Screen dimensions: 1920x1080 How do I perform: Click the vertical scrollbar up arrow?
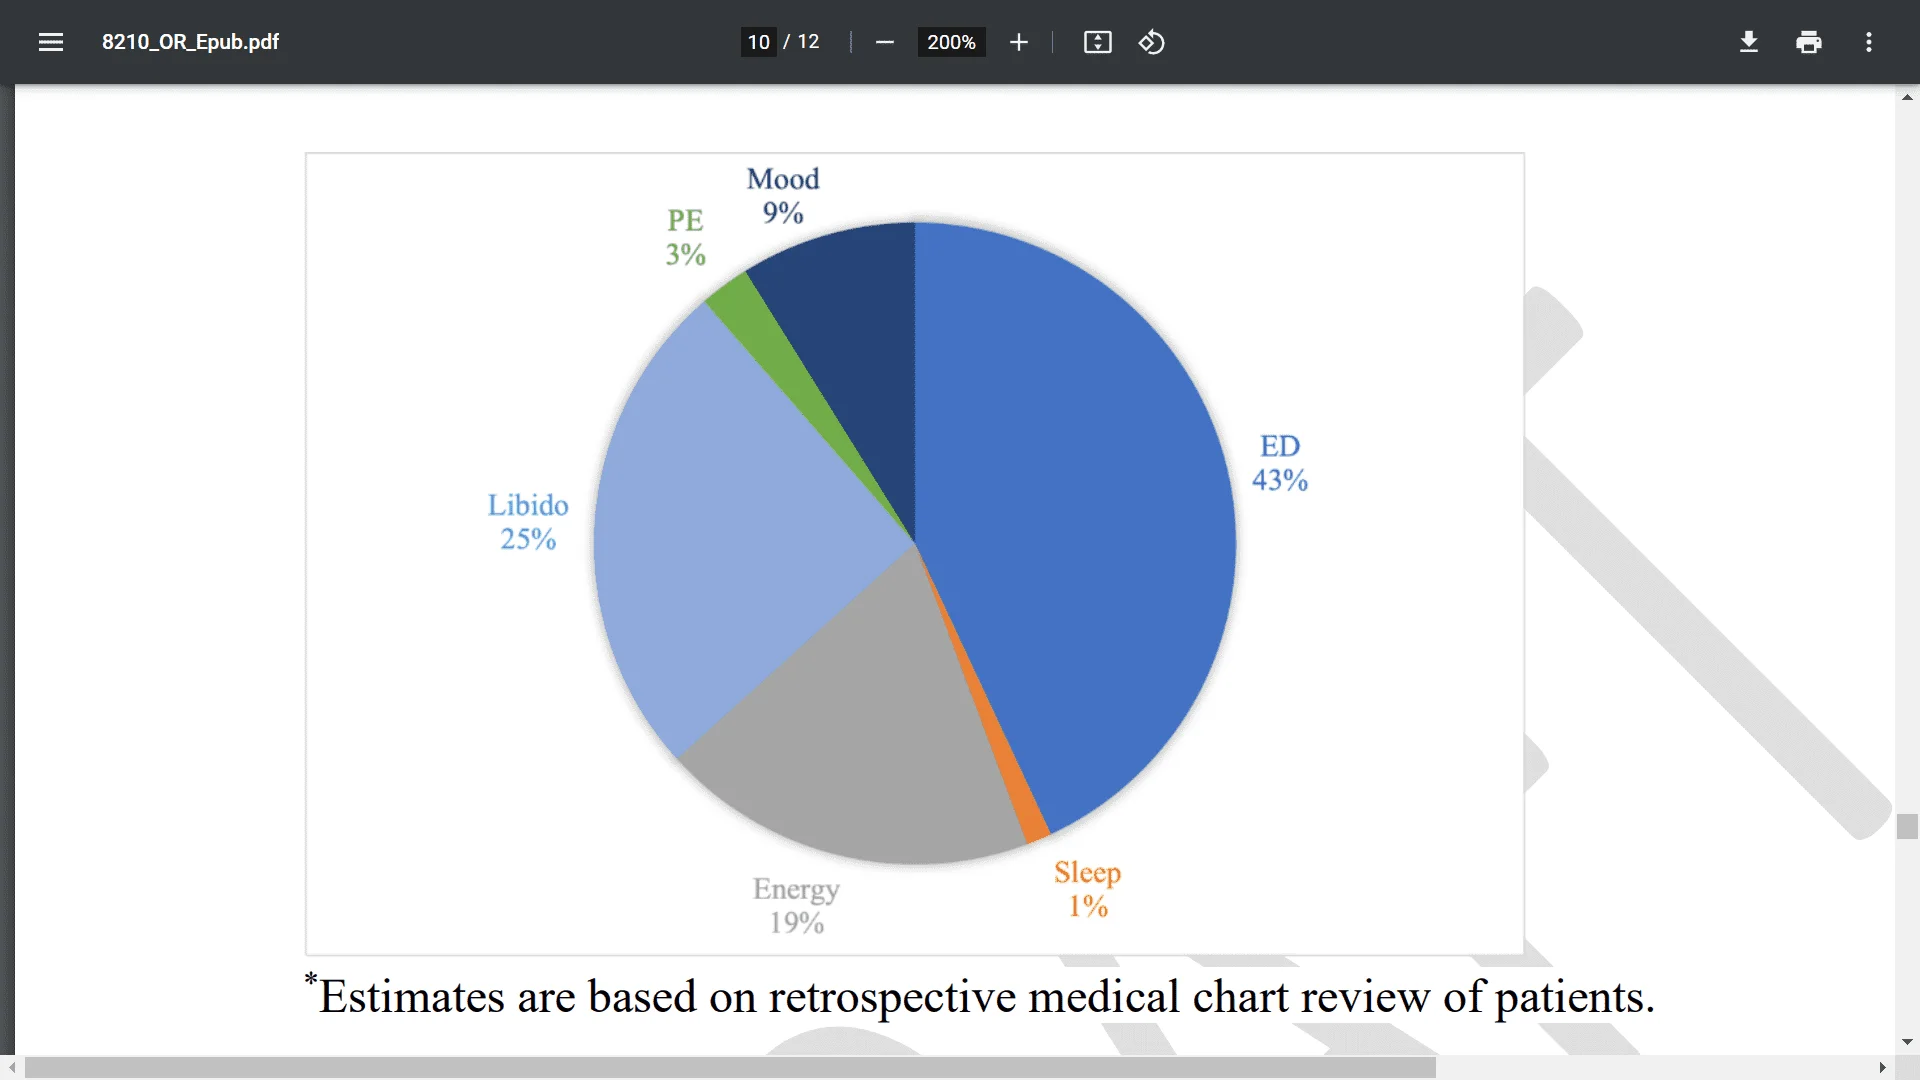point(1907,97)
